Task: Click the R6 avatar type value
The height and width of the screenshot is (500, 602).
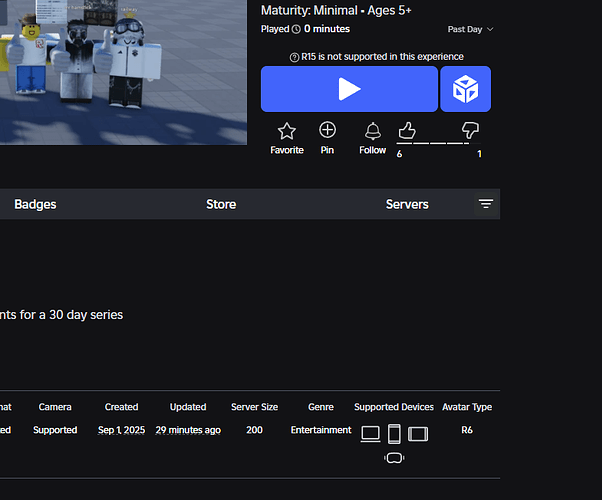Action: pyautogui.click(x=467, y=430)
